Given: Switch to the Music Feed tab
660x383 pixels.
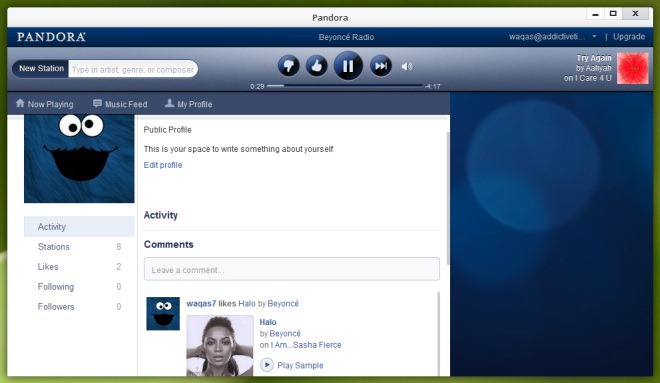Looking at the screenshot, I should click(120, 104).
